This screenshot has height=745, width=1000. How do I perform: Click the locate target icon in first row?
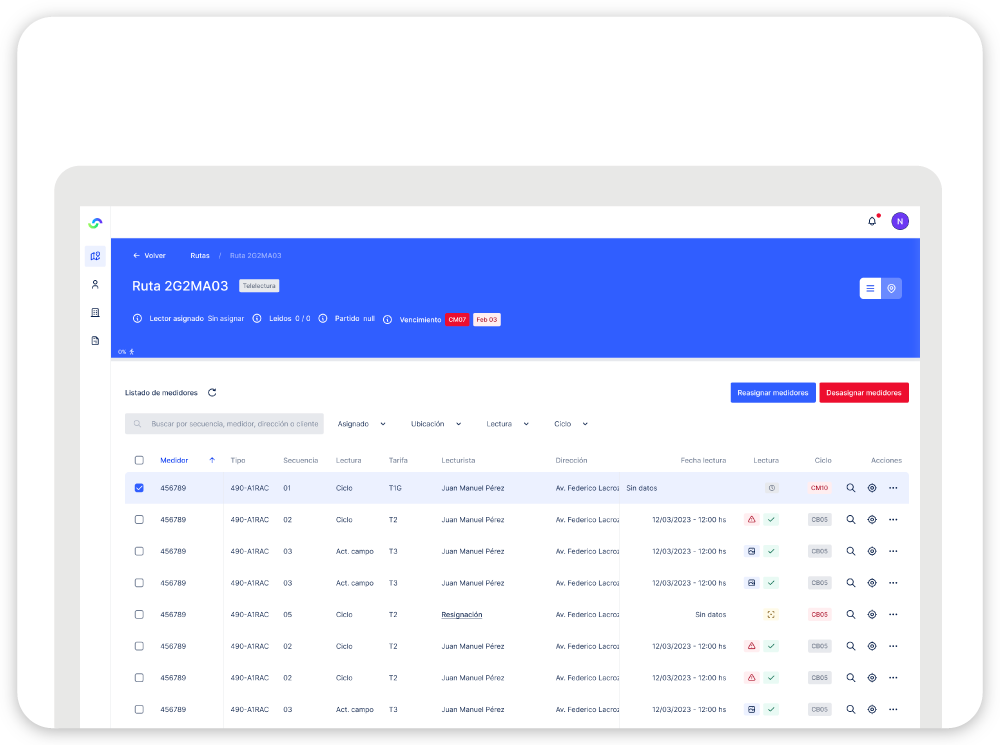point(872,488)
